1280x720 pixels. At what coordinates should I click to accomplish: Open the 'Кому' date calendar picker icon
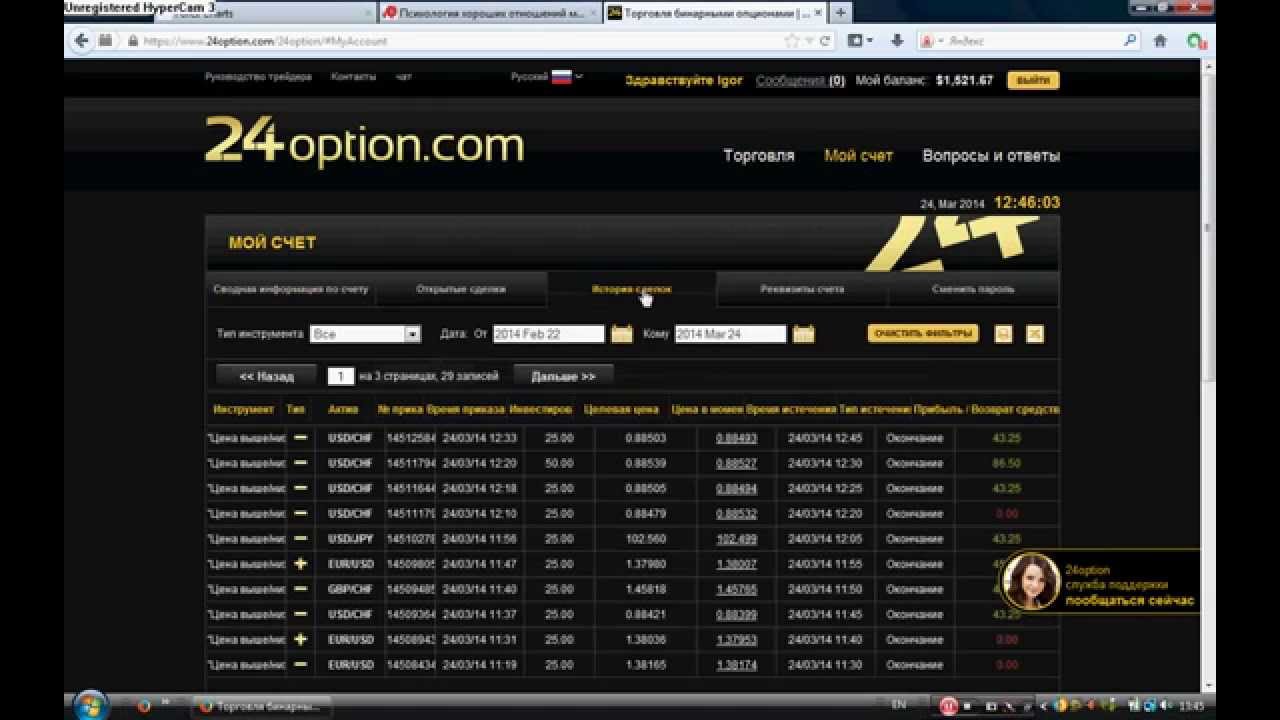pyautogui.click(x=804, y=334)
